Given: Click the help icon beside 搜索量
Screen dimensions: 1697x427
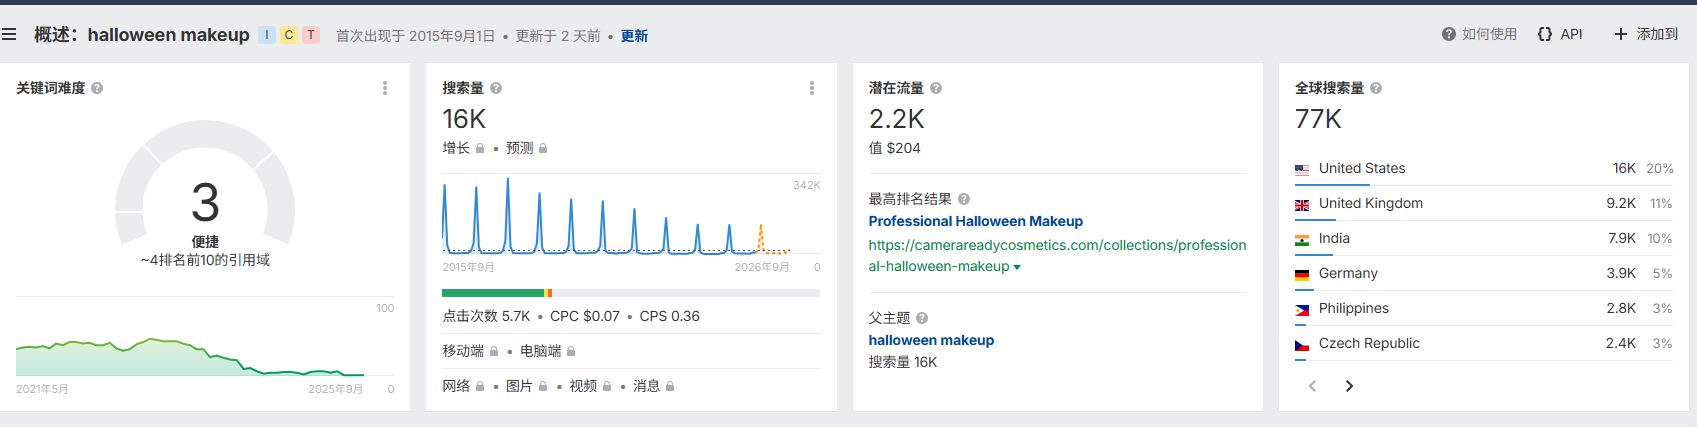Looking at the screenshot, I should click(496, 88).
